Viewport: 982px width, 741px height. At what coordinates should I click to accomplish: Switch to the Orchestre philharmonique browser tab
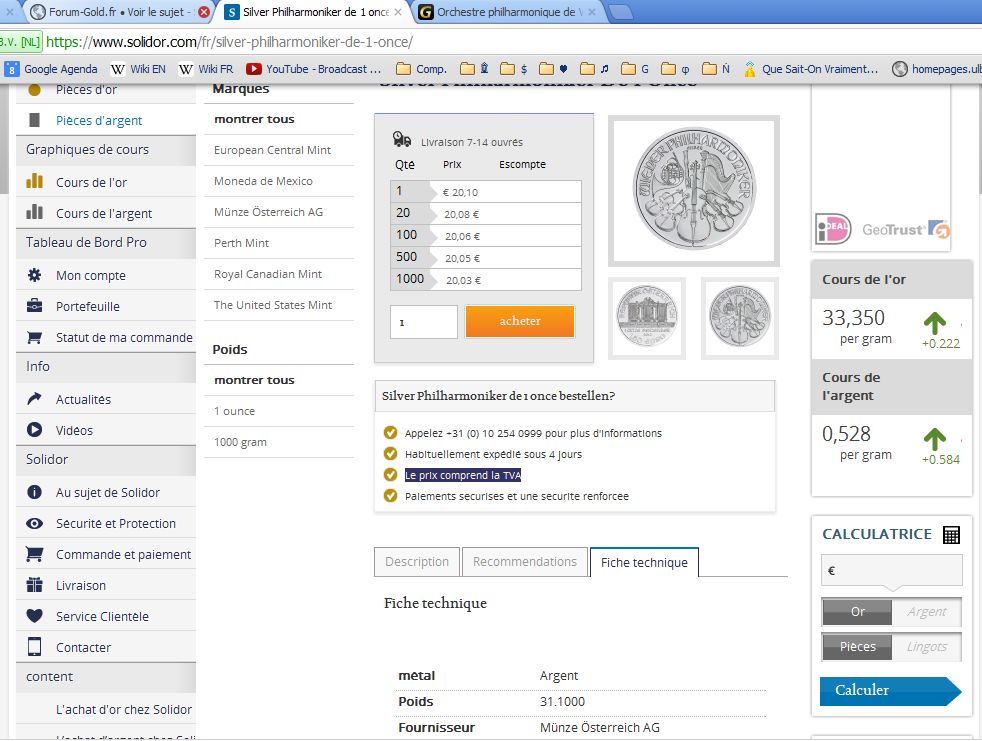click(x=506, y=12)
